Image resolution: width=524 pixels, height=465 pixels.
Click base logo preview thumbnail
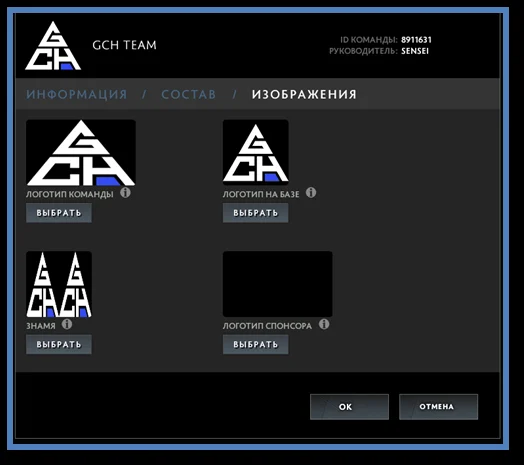click(x=256, y=152)
